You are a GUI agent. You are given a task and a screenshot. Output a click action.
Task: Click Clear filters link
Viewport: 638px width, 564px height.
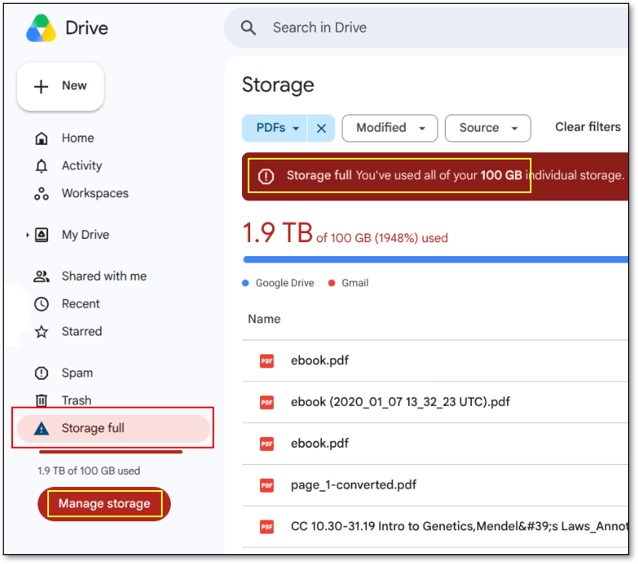(588, 127)
